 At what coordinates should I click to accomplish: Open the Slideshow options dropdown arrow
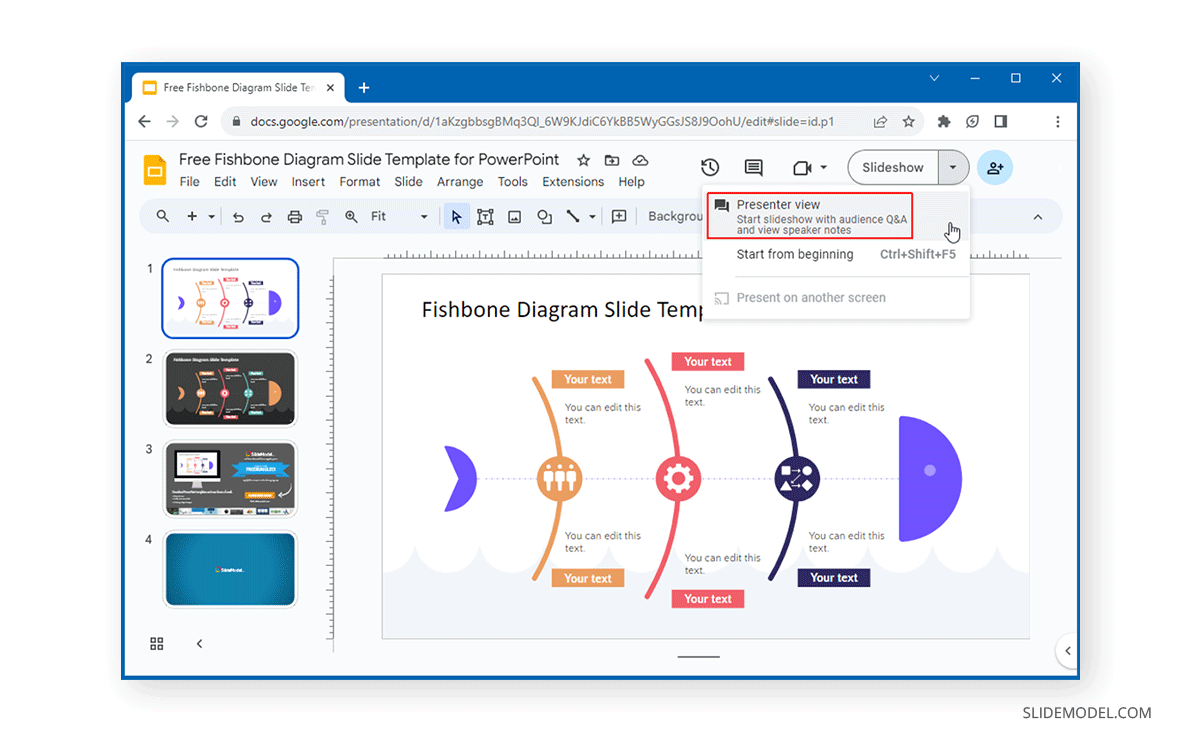952,167
